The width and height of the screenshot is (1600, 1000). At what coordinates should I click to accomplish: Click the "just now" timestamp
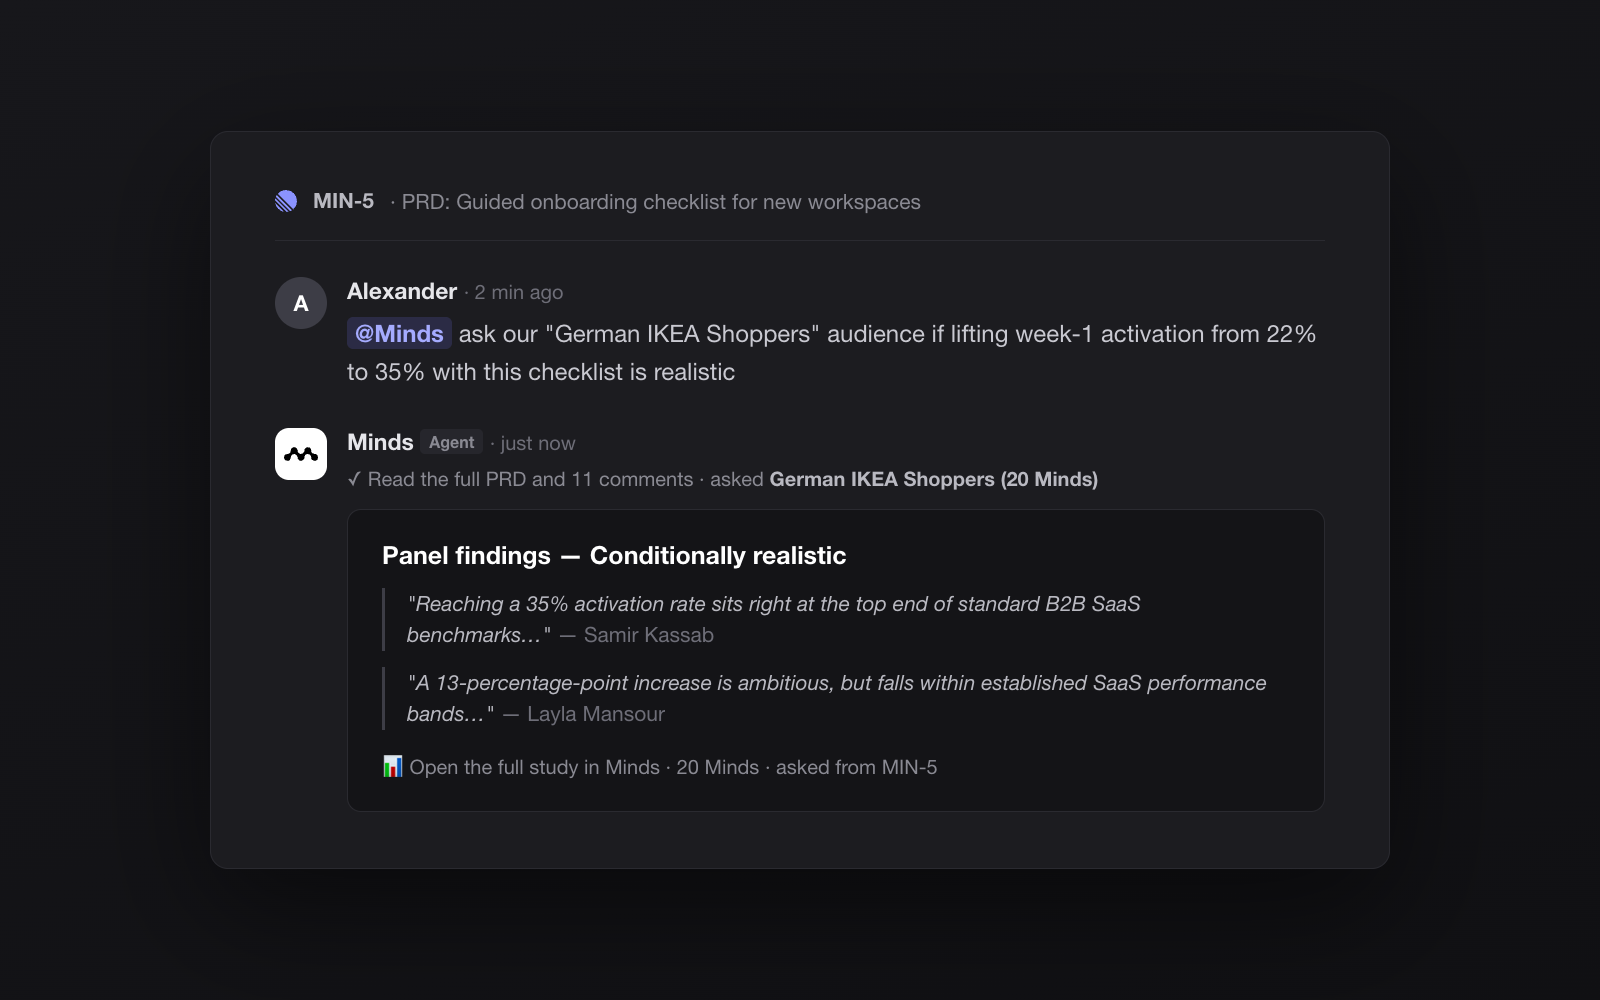tap(538, 443)
